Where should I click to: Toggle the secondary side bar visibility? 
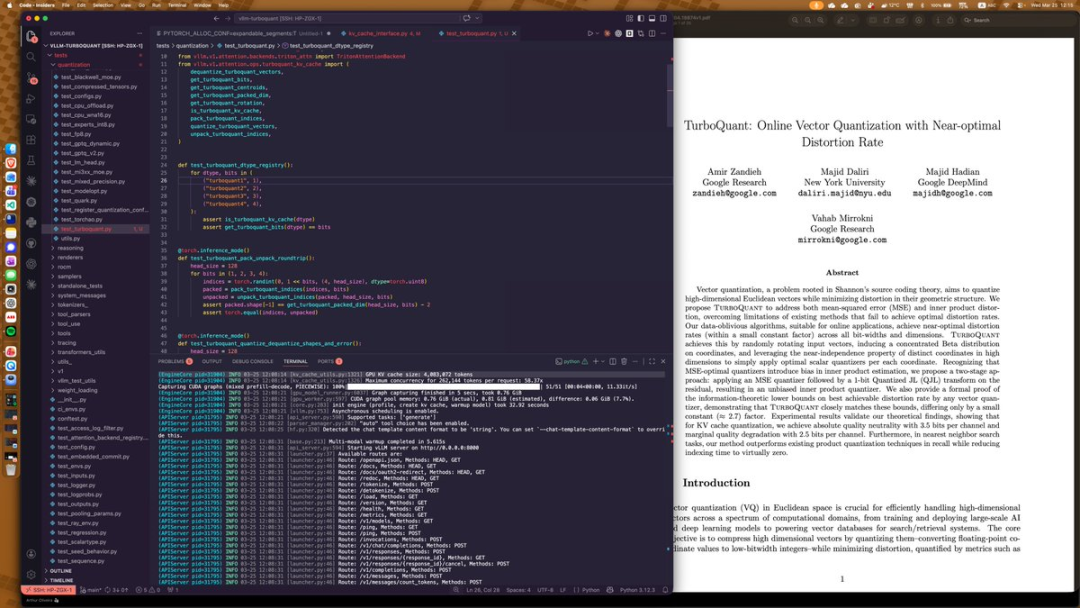coord(663,19)
